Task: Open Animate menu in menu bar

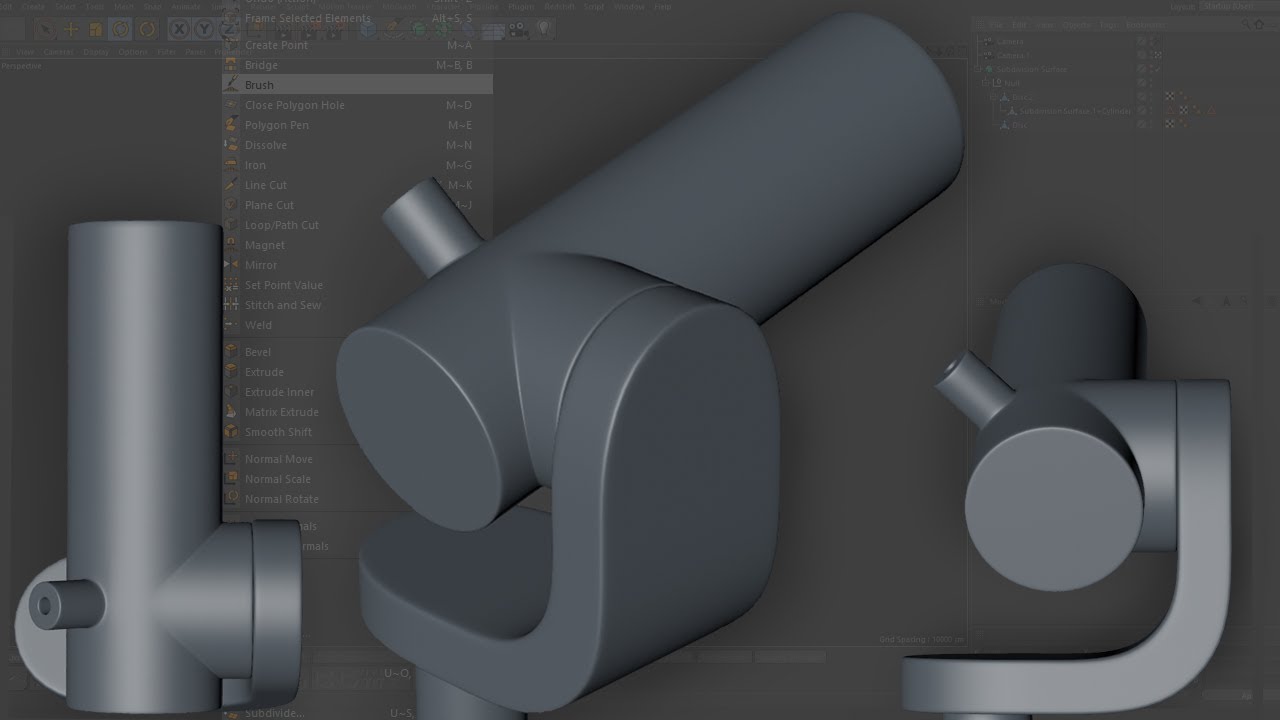Action: click(186, 6)
